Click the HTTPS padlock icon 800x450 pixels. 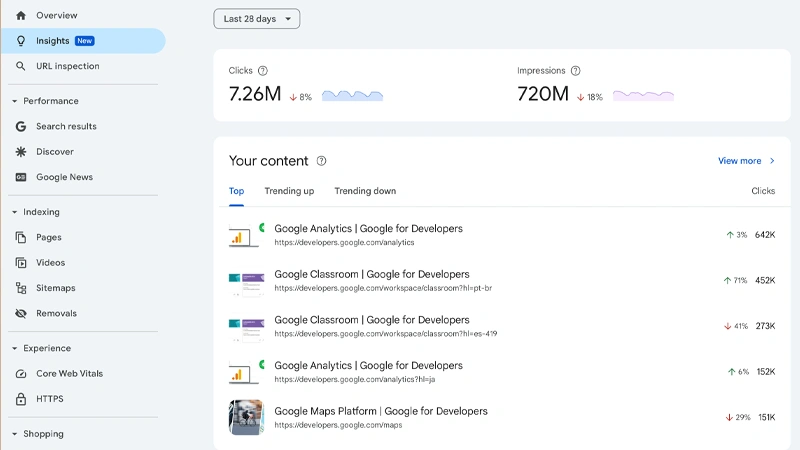click(20, 399)
